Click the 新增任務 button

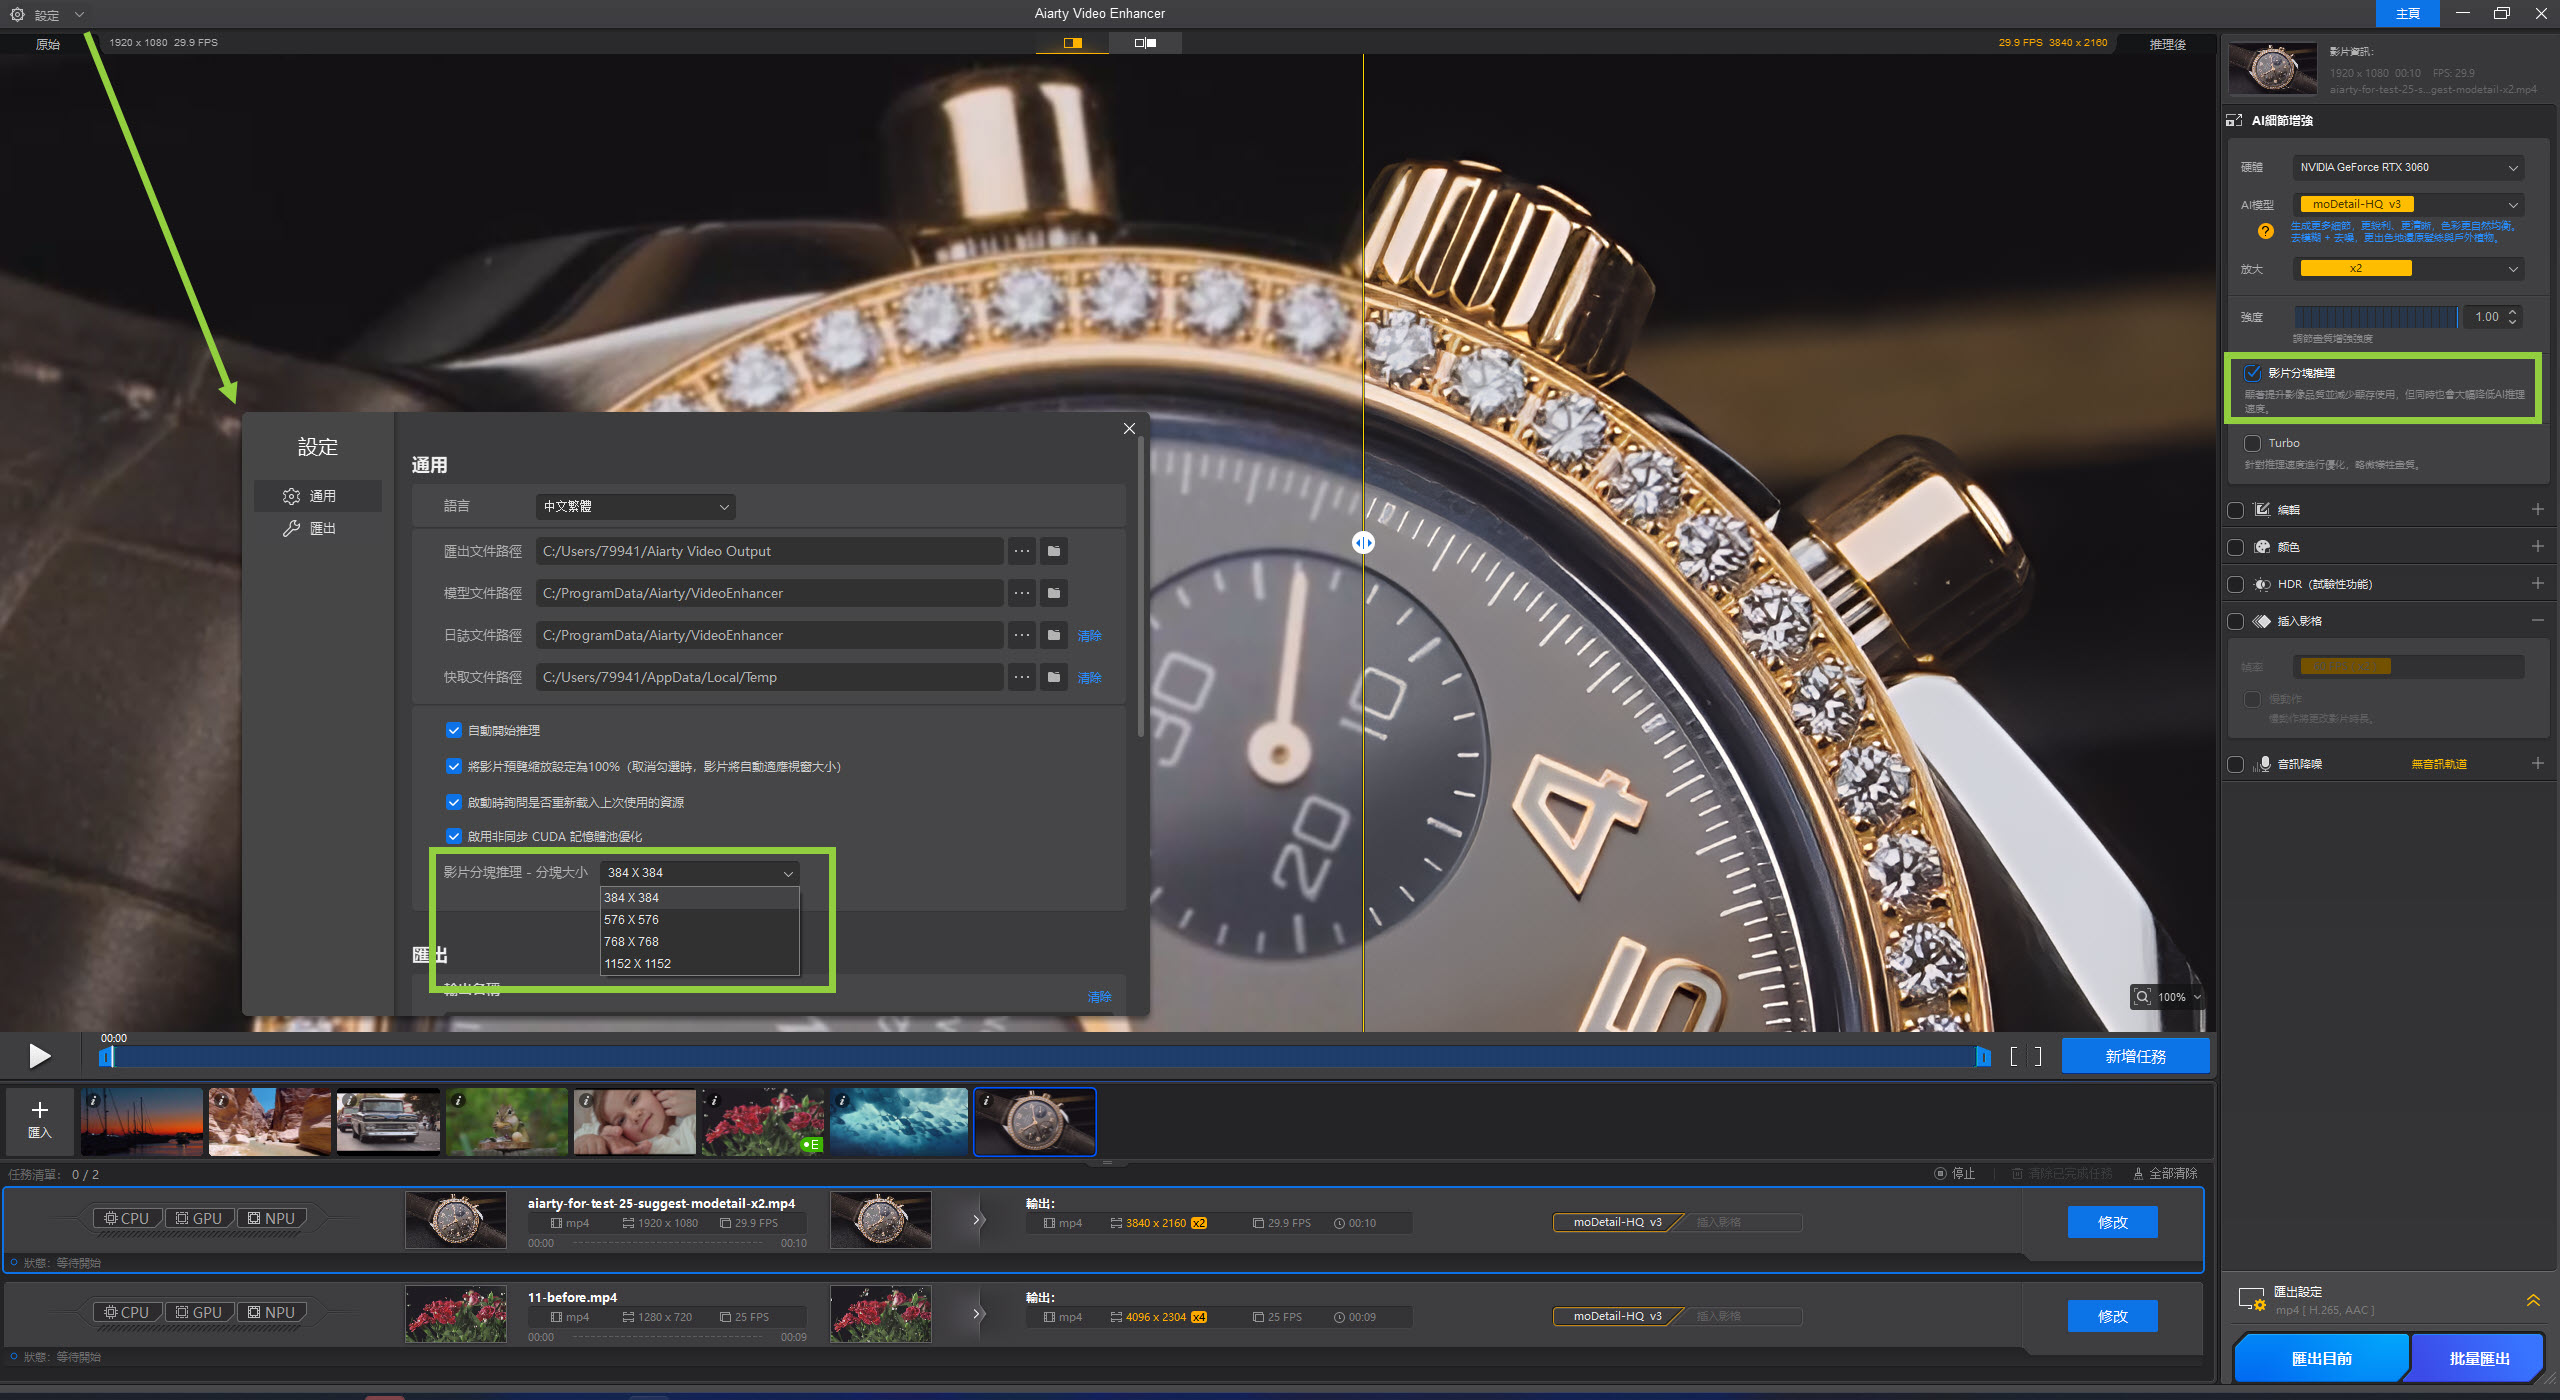(2134, 1056)
